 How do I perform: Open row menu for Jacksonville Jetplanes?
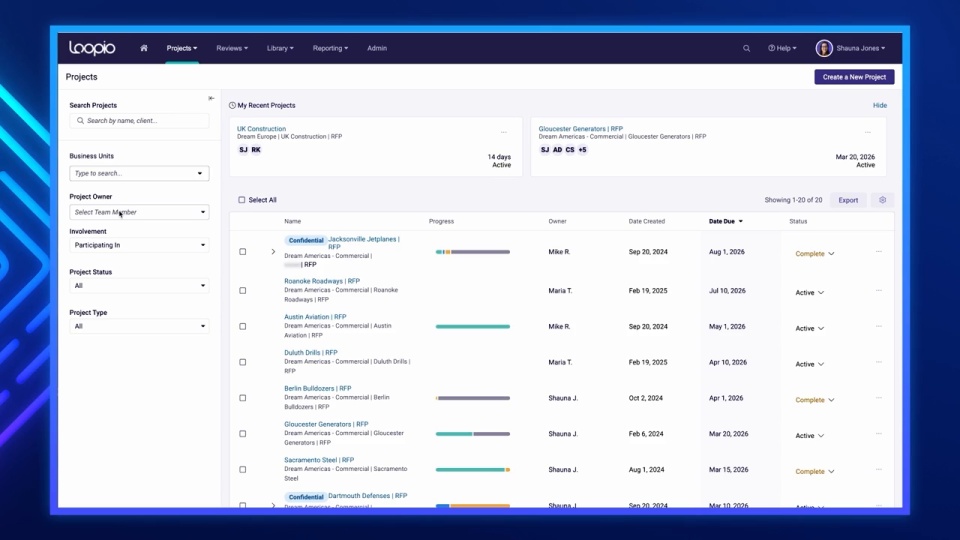click(x=879, y=252)
